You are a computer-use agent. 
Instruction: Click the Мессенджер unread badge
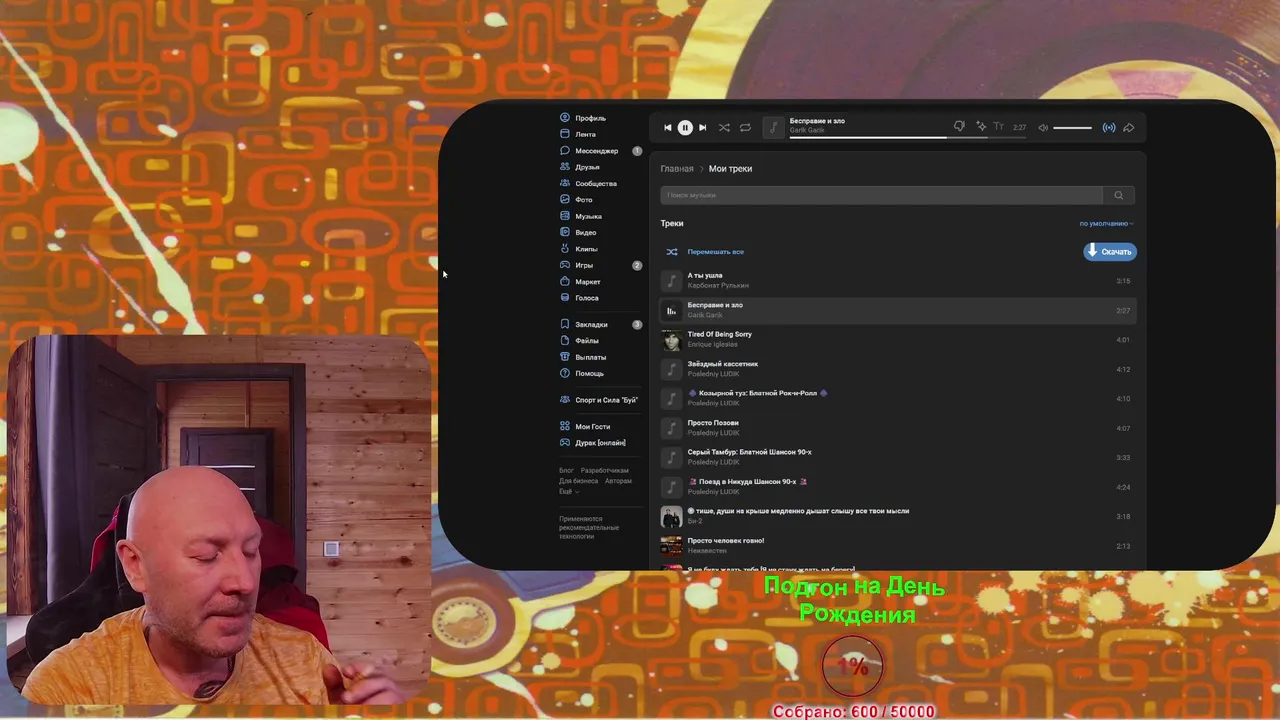(637, 151)
